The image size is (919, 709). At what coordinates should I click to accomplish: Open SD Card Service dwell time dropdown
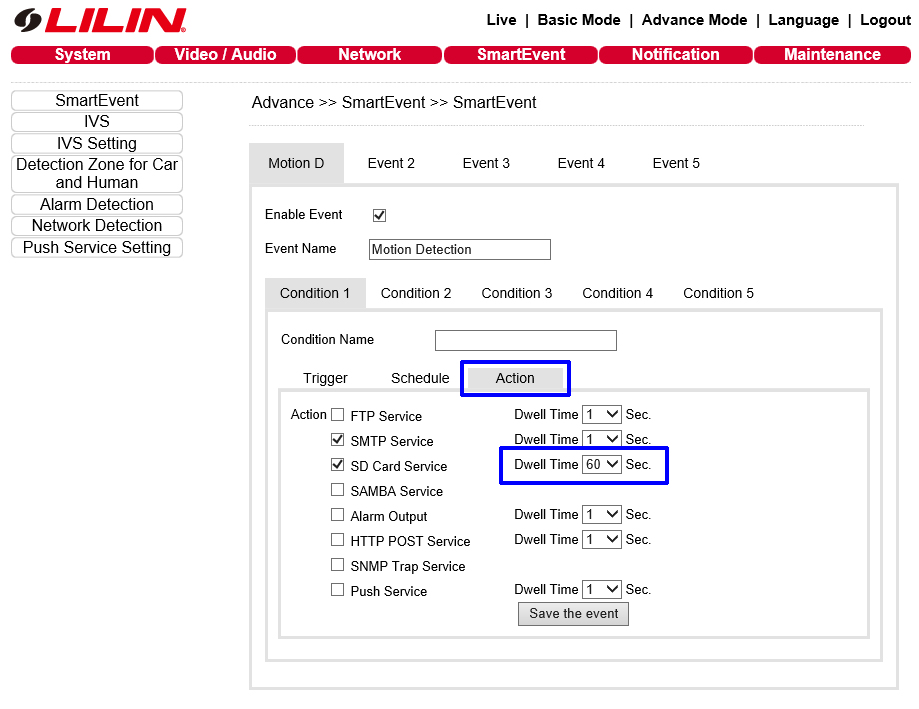(602, 465)
